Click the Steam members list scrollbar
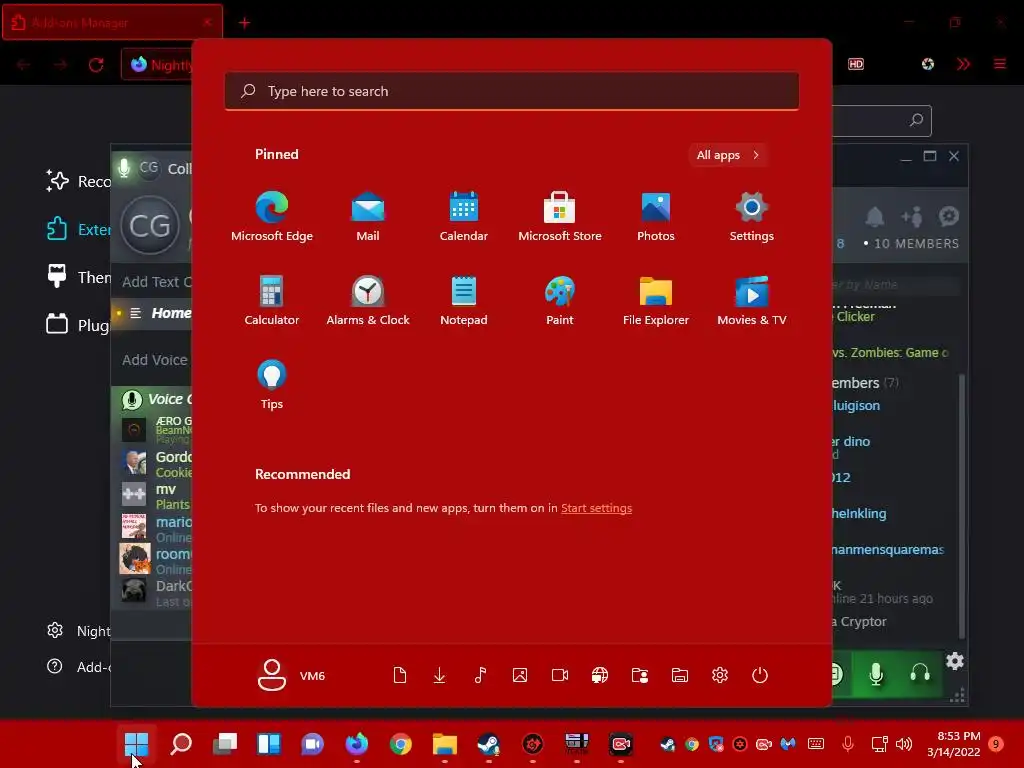 click(x=961, y=506)
